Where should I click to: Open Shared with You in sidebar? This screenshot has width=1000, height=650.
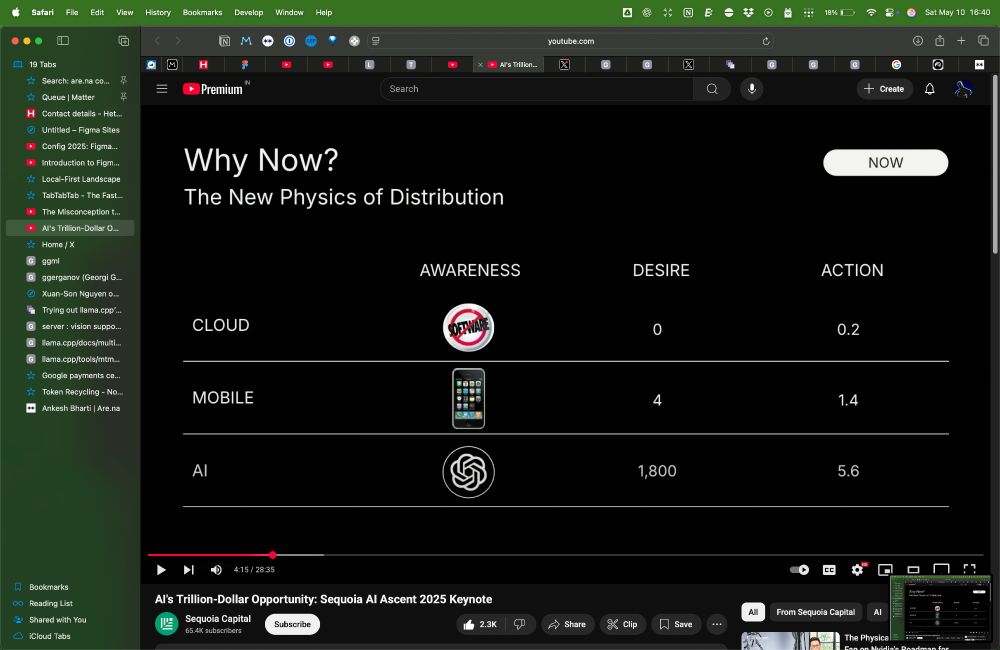click(x=70, y=619)
